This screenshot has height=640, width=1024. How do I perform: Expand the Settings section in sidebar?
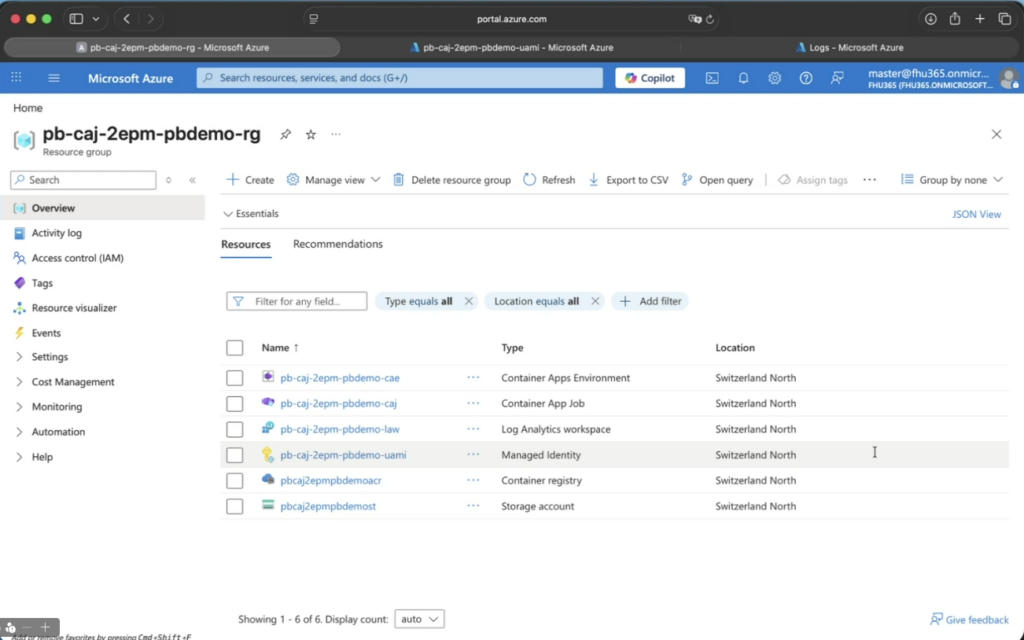pyautogui.click(x=49, y=357)
